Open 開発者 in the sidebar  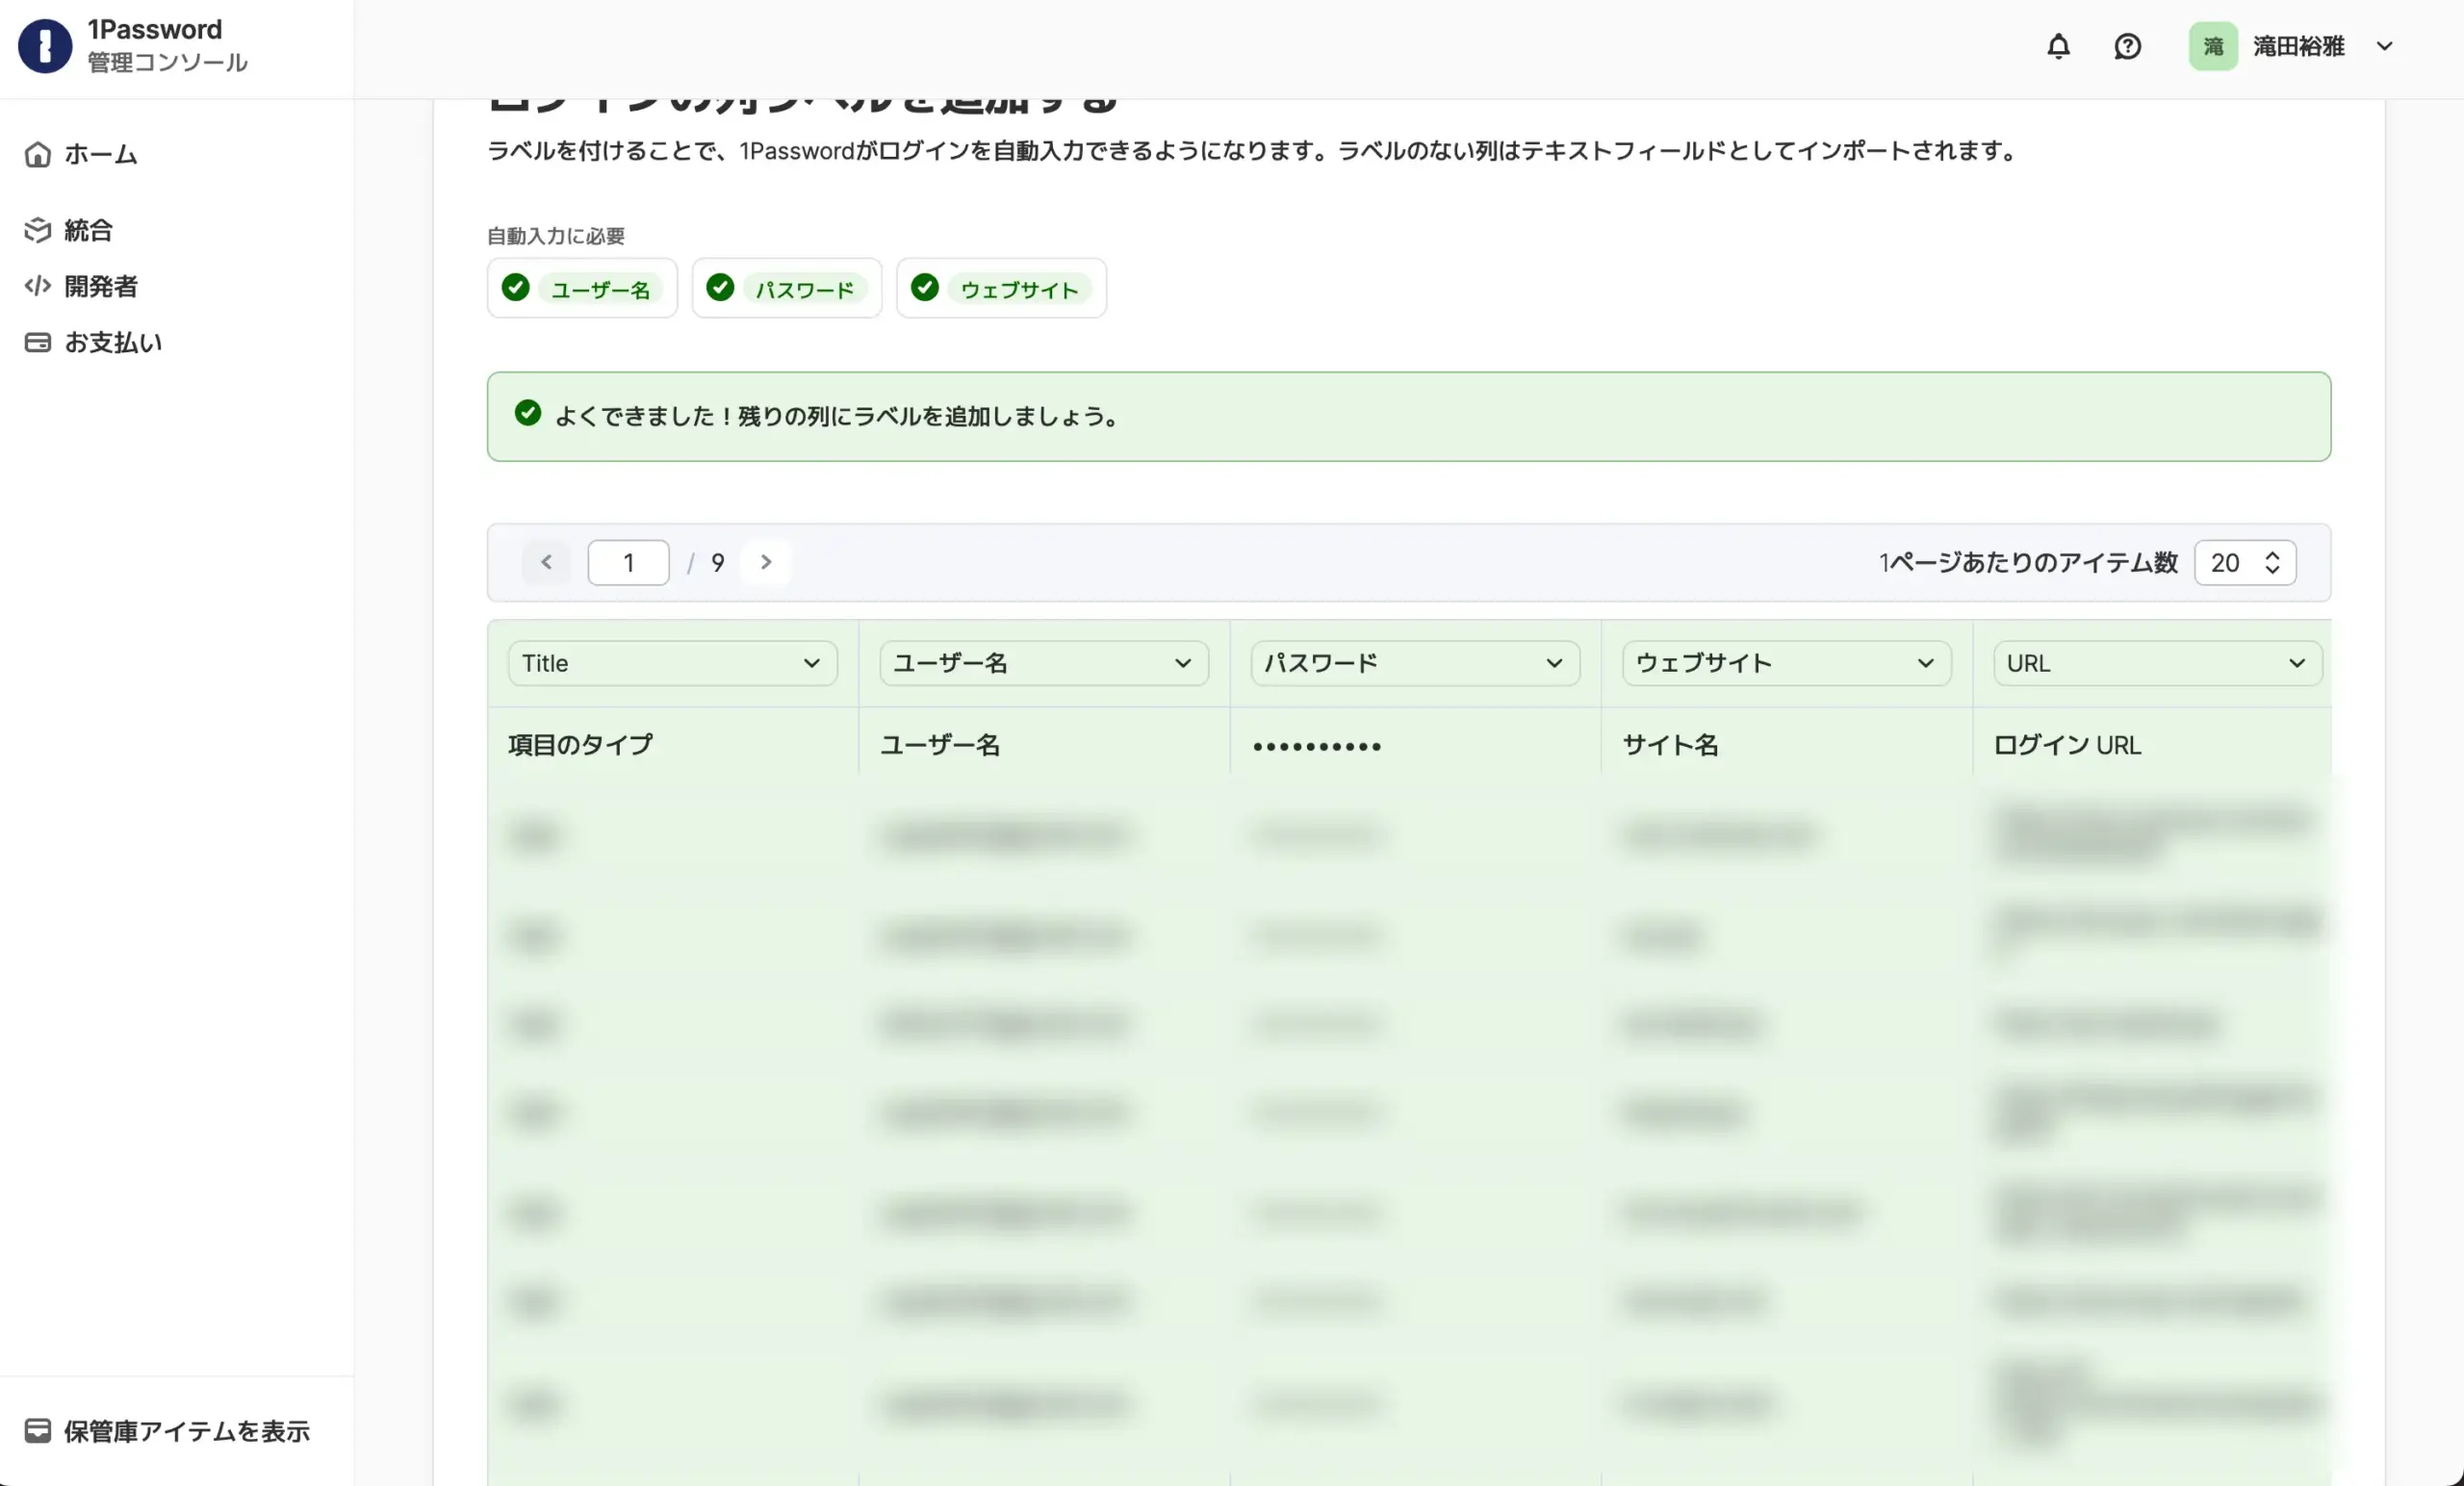100,286
